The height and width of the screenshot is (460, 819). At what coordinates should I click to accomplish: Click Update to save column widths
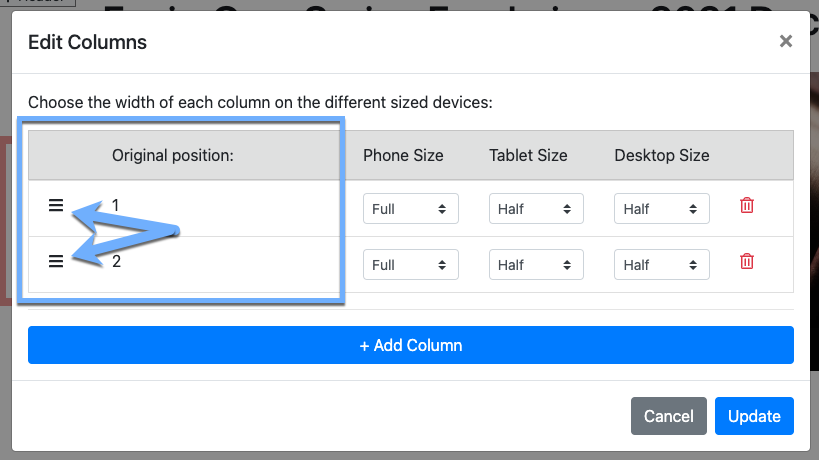(754, 416)
